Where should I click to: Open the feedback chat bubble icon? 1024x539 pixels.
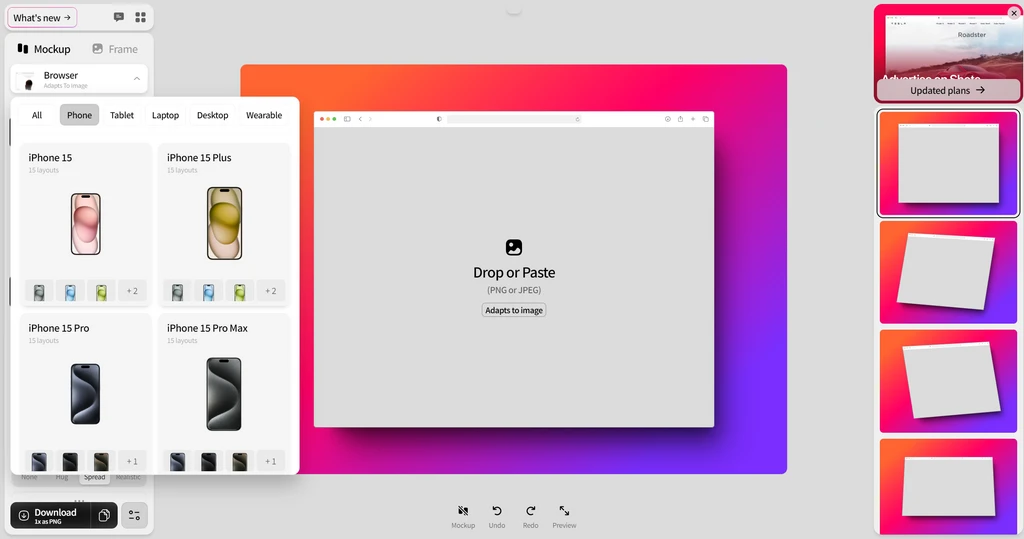tap(119, 17)
